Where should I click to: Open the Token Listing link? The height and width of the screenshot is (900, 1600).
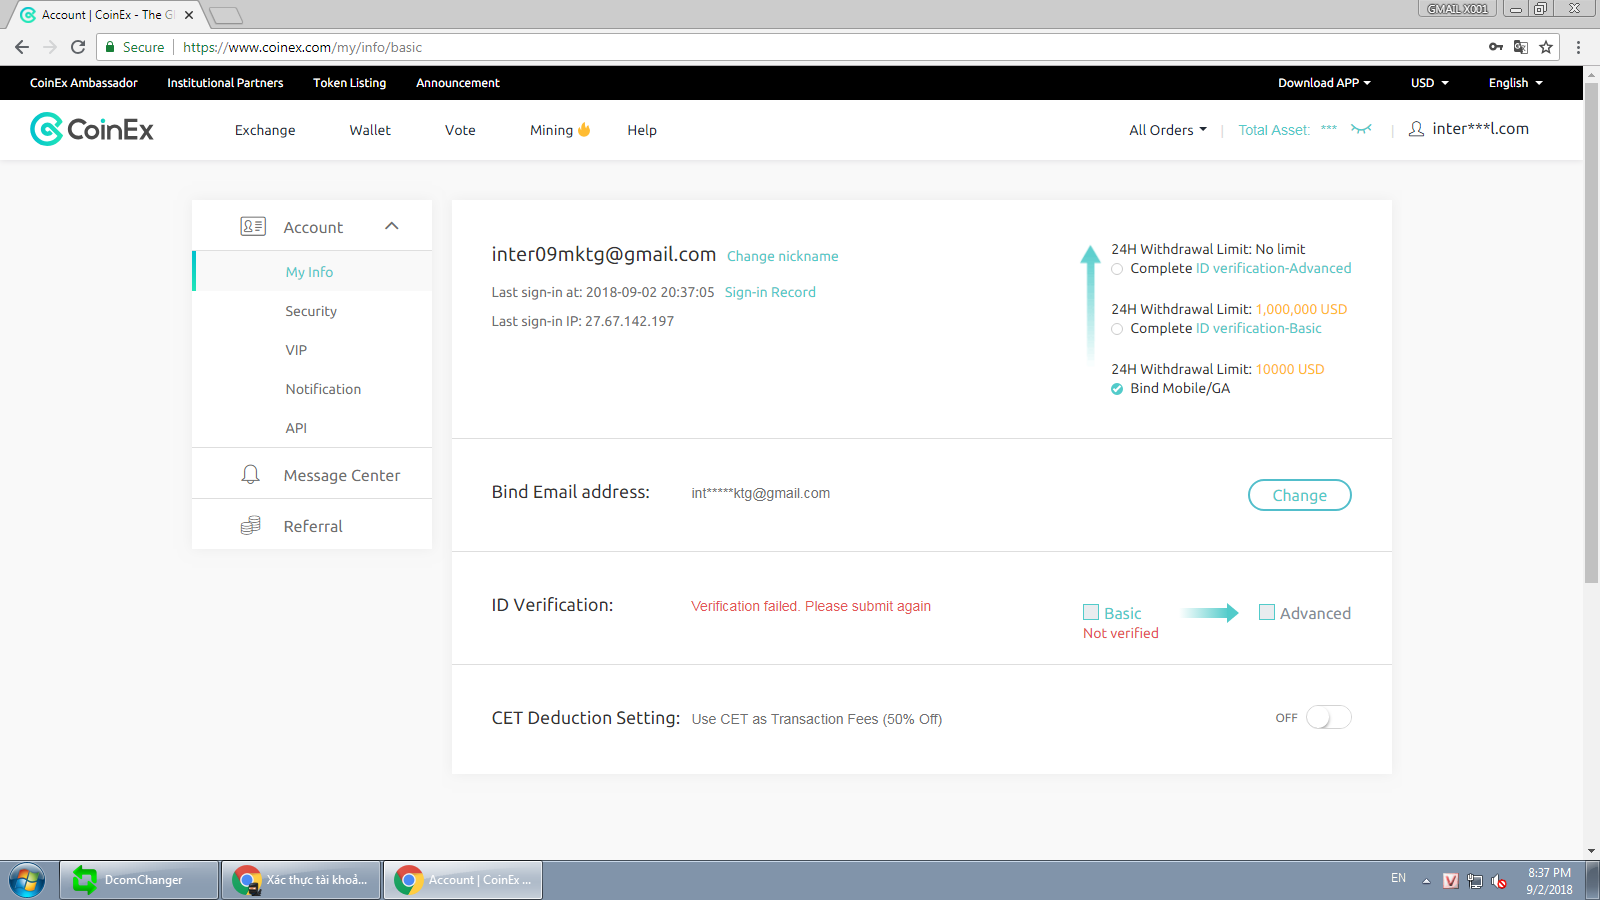pyautogui.click(x=349, y=83)
